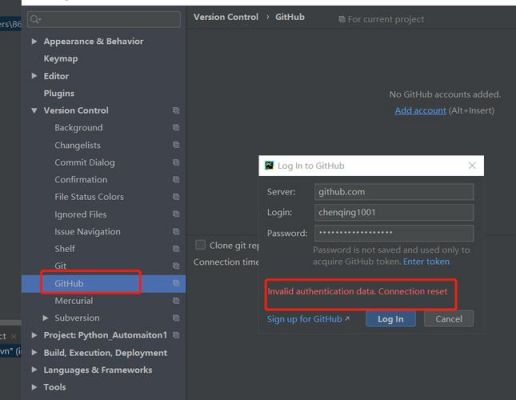The width and height of the screenshot is (516, 400).
Task: Click project-level icon beside Version Control
Action: [x=176, y=110]
